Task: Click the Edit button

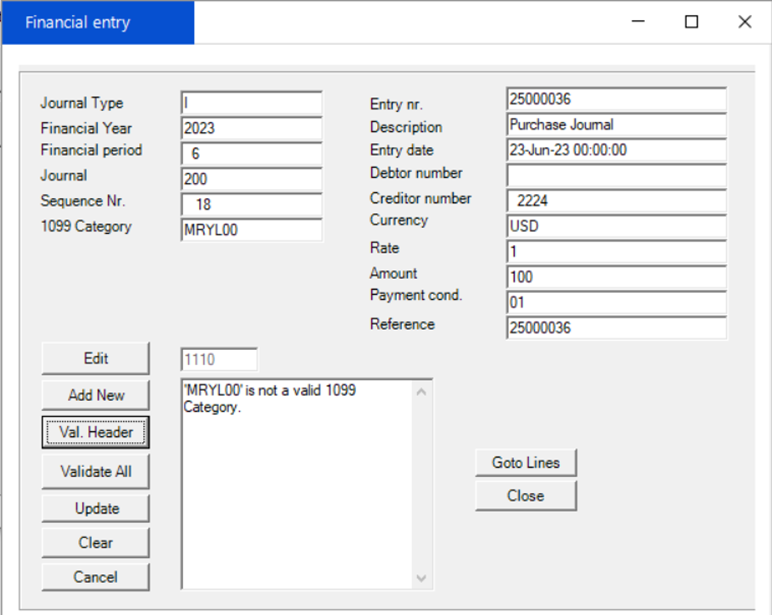Action: point(95,358)
